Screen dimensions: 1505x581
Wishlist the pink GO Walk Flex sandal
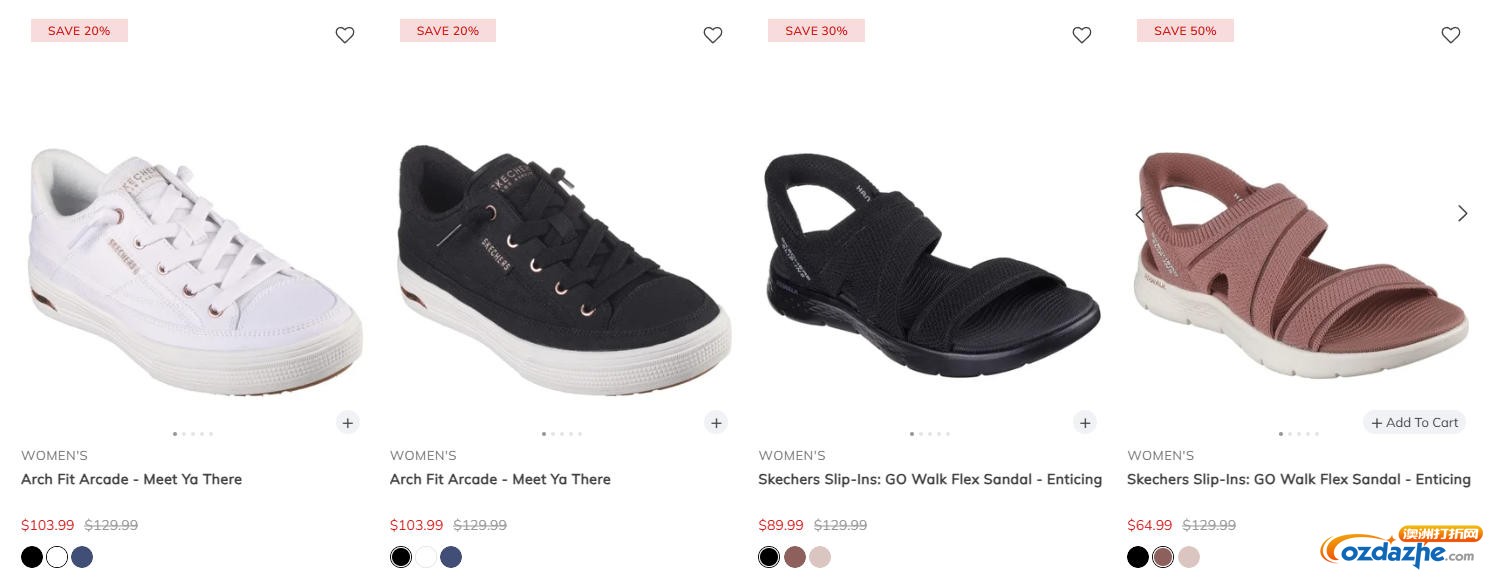click(x=1451, y=35)
